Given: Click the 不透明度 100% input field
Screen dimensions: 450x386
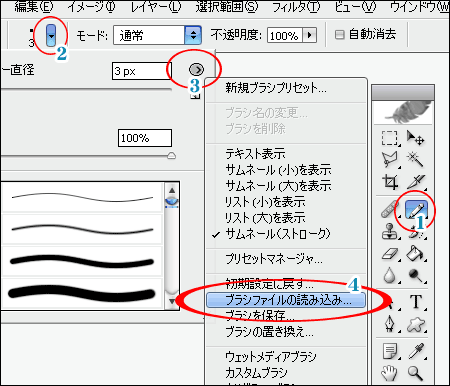Looking at the screenshot, I should (x=285, y=35).
